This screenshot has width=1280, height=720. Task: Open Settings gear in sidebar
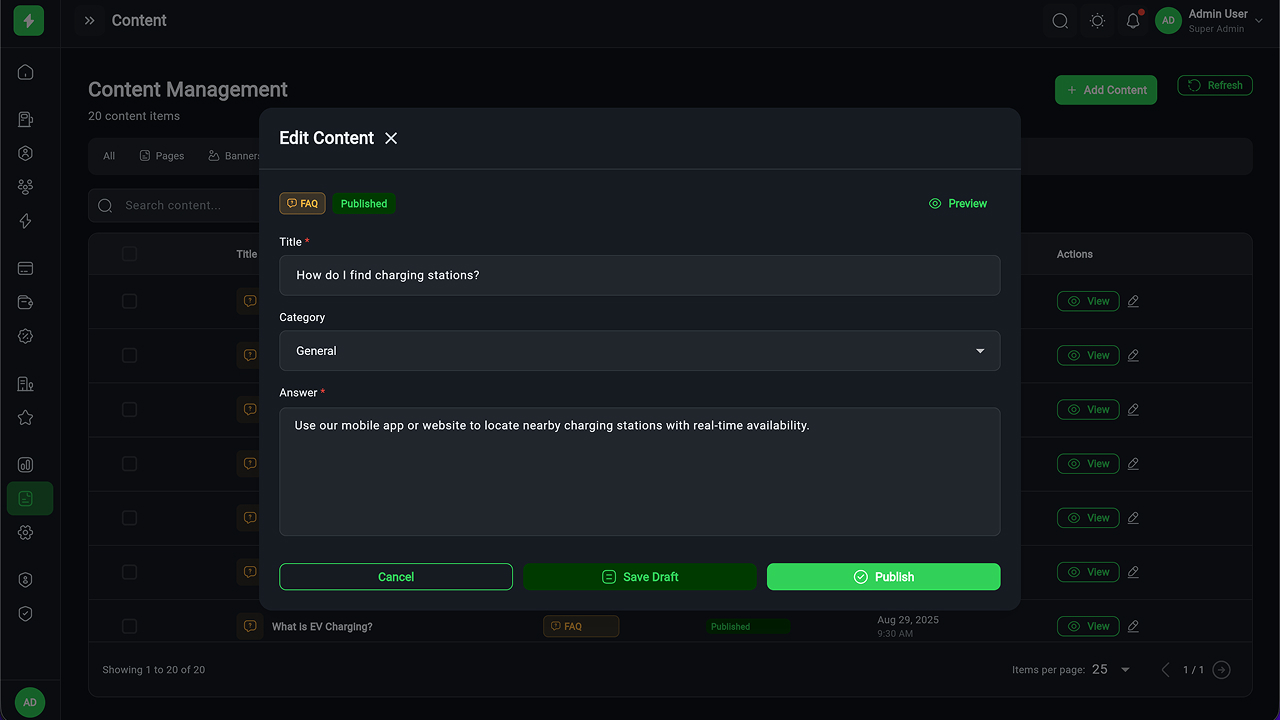(x=26, y=533)
